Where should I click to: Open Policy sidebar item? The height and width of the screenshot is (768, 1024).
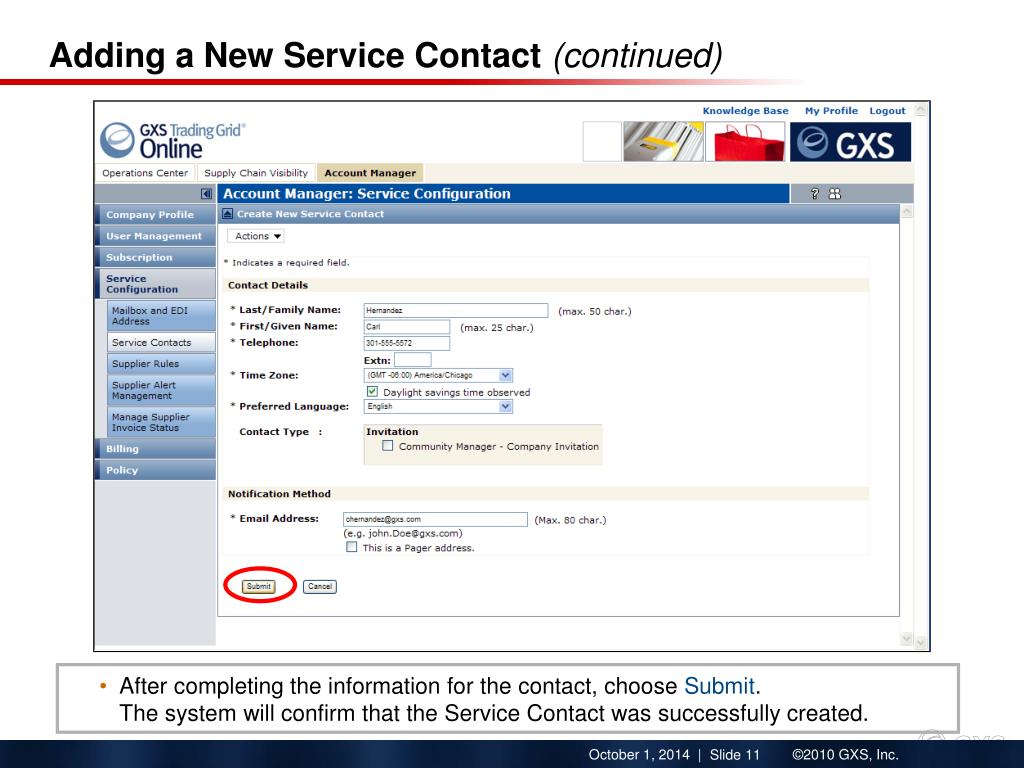coord(155,470)
